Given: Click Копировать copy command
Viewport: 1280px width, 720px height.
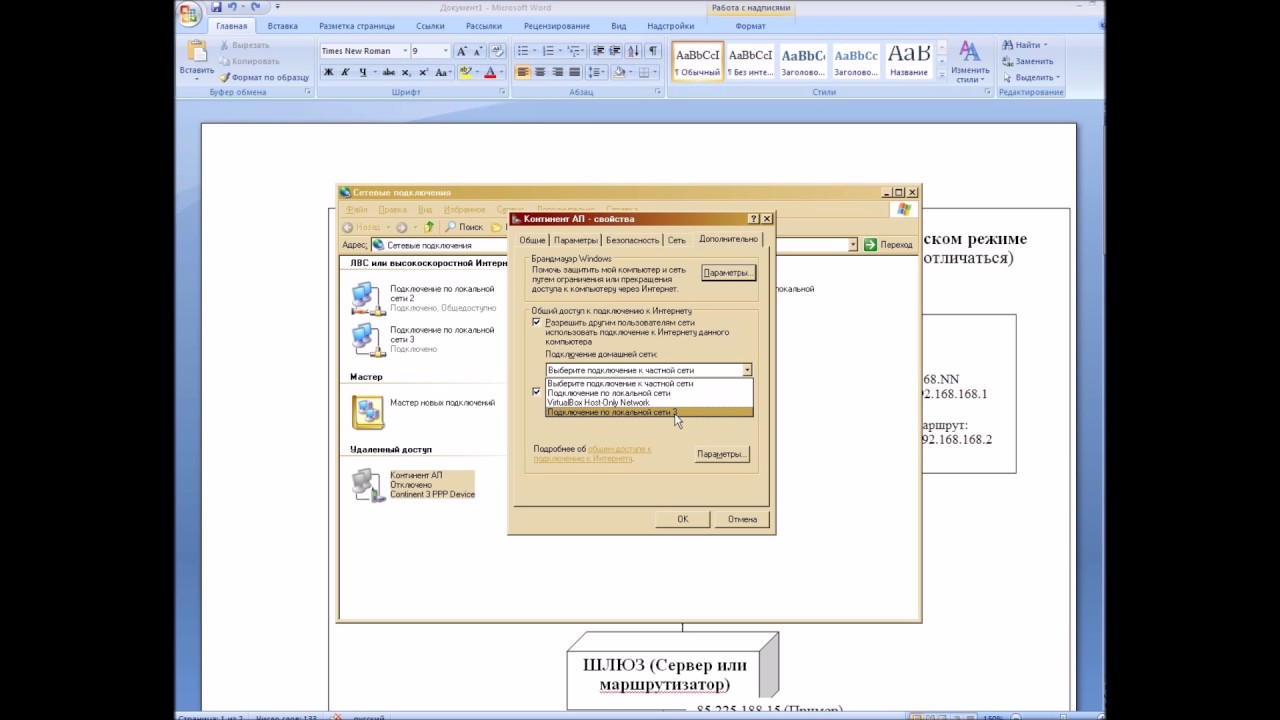Looking at the screenshot, I should tap(248, 61).
